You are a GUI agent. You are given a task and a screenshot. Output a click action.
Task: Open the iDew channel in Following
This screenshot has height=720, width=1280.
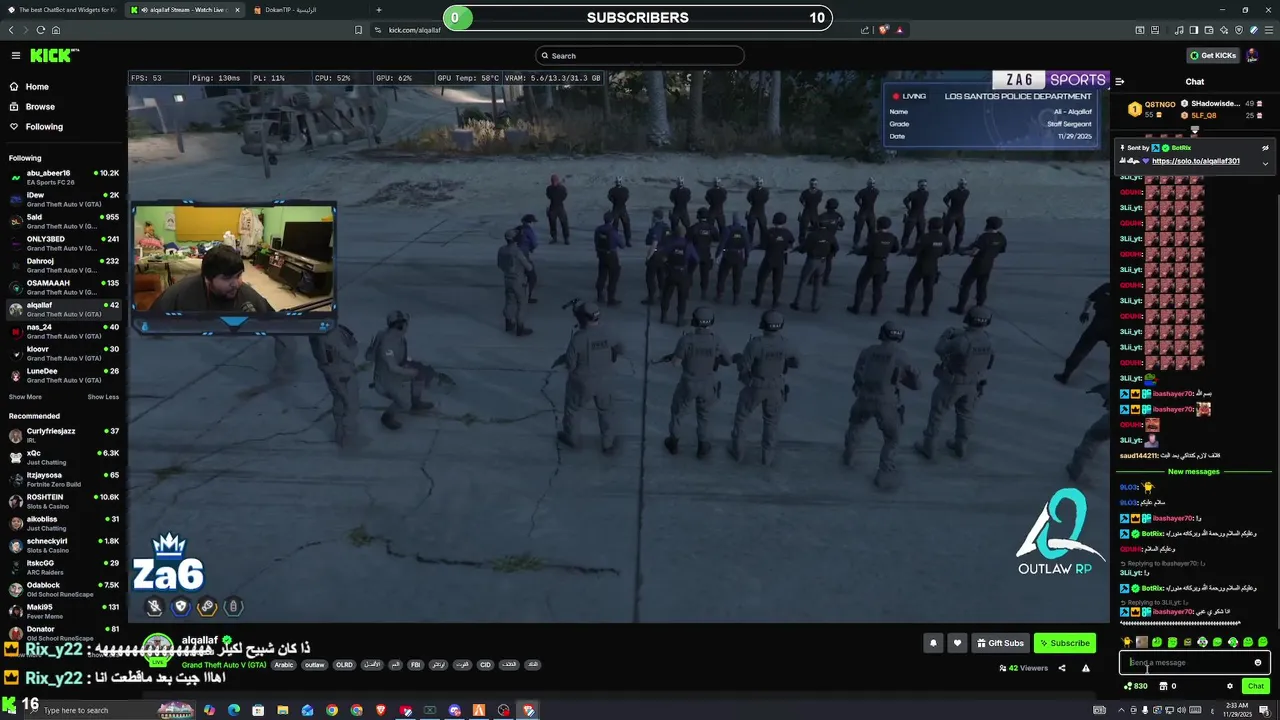pos(64,199)
